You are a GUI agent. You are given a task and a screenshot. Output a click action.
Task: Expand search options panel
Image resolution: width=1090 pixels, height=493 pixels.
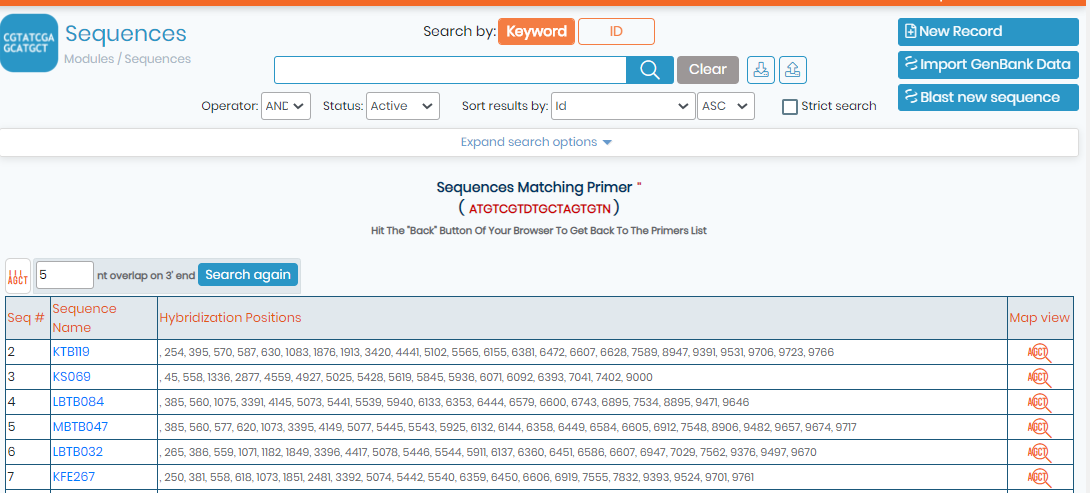pyautogui.click(x=536, y=142)
